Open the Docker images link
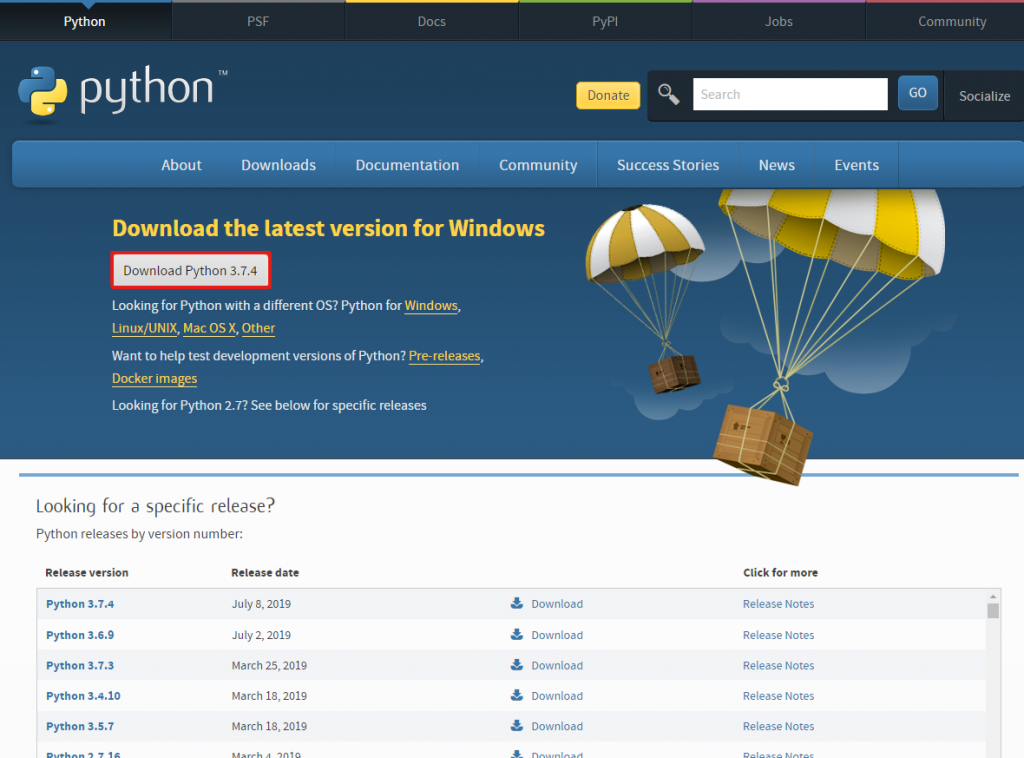The width and height of the screenshot is (1024, 758). pos(154,379)
